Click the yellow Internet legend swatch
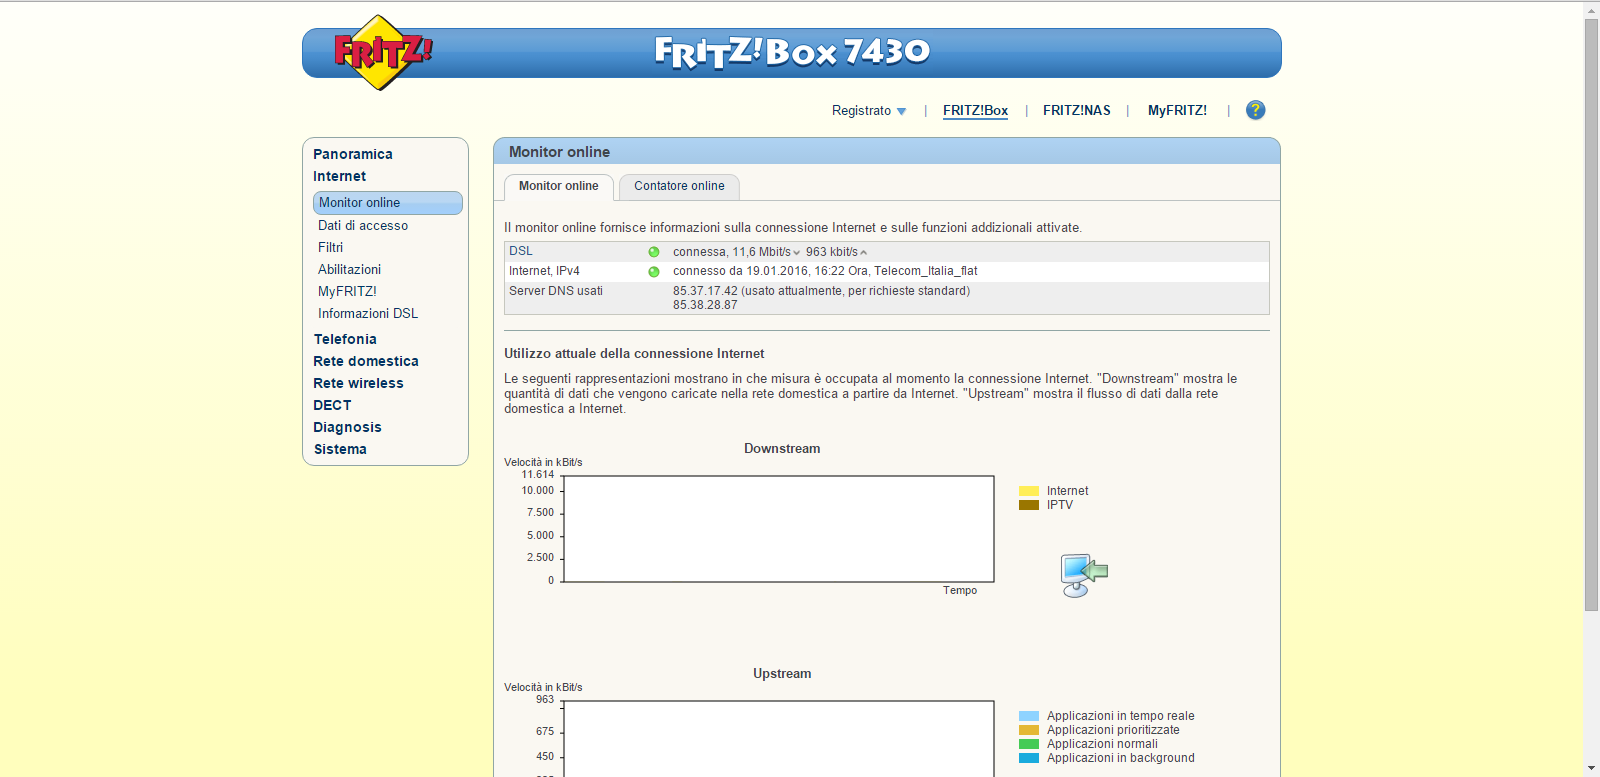This screenshot has width=1600, height=777. click(x=1028, y=491)
